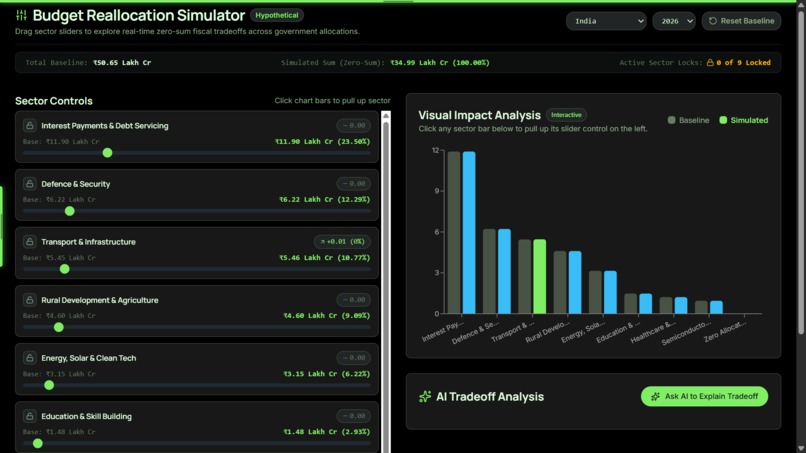Screen dimensions: 806x453
Task: Toggle lock on Defence & Security sector
Action: (29, 184)
